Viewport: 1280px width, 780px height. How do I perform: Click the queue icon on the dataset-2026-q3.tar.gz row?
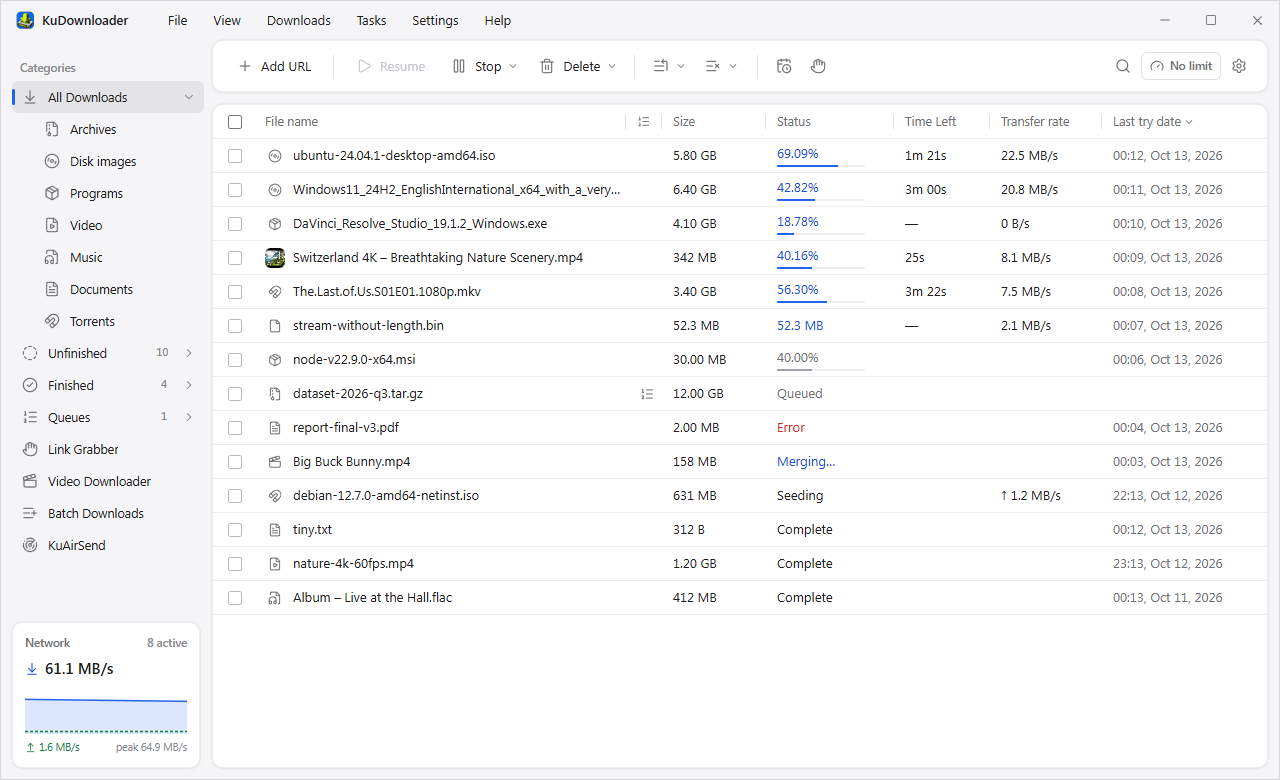646,394
